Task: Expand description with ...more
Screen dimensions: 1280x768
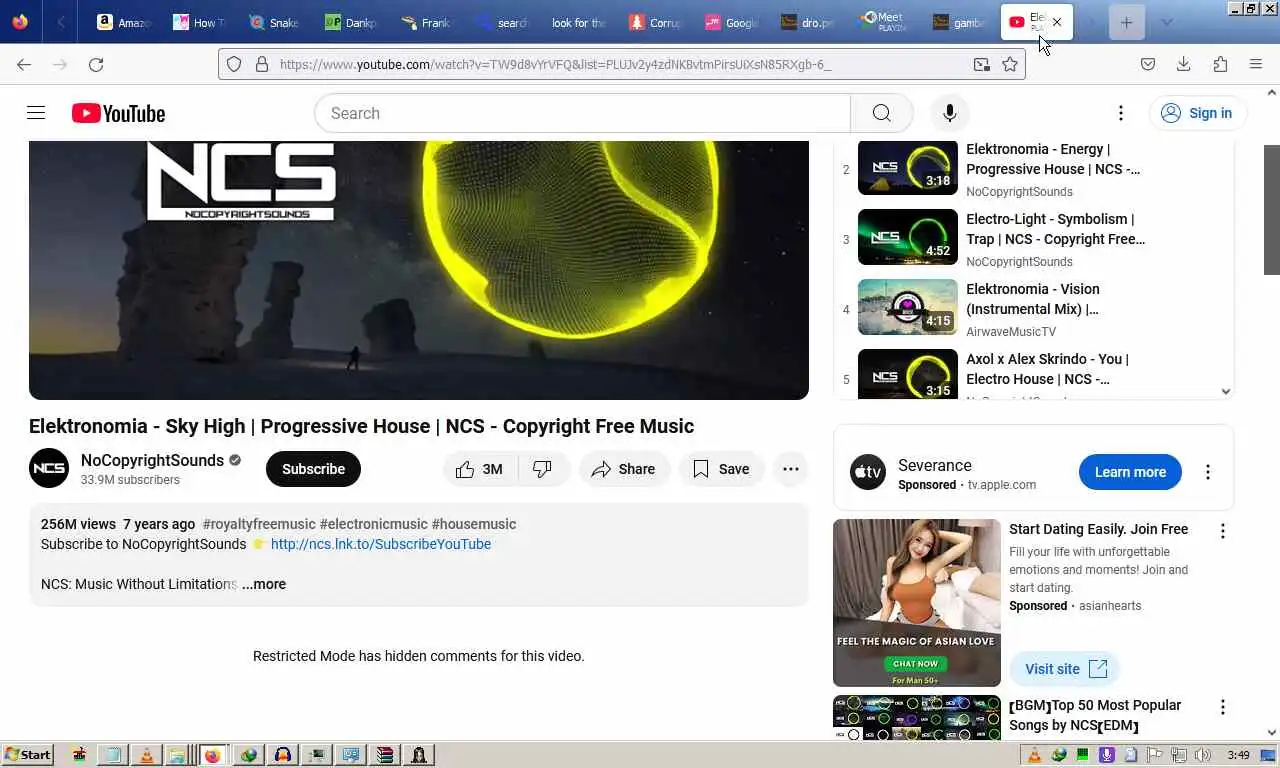Action: [x=264, y=584]
